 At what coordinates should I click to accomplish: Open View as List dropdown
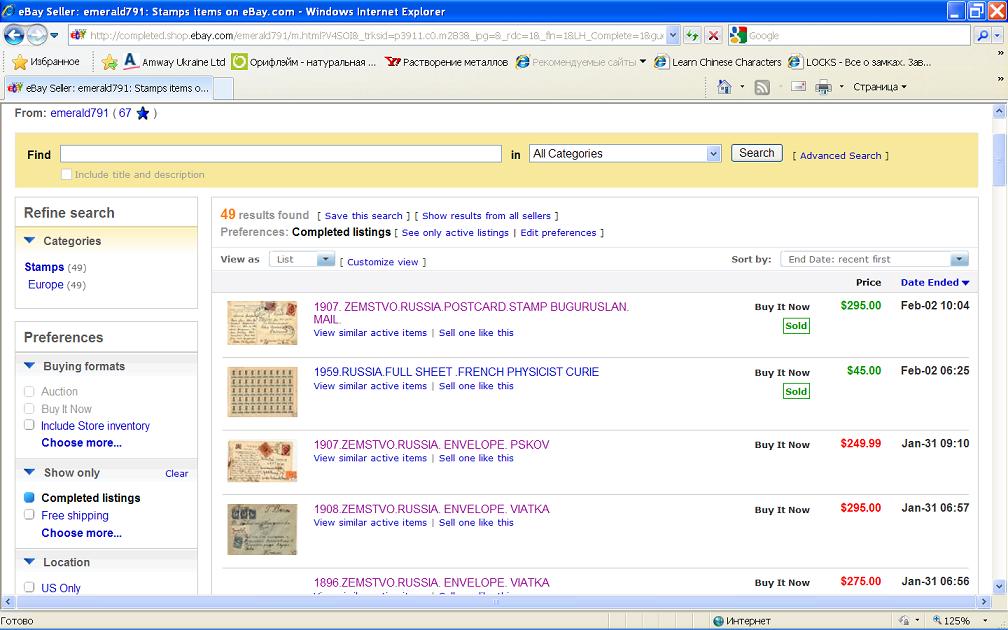tap(302, 259)
